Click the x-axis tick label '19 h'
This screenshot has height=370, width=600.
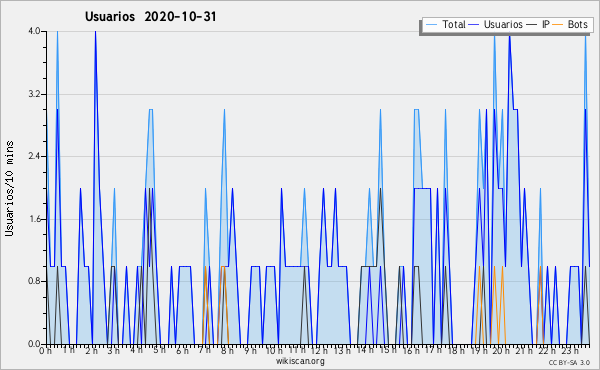pos(479,350)
